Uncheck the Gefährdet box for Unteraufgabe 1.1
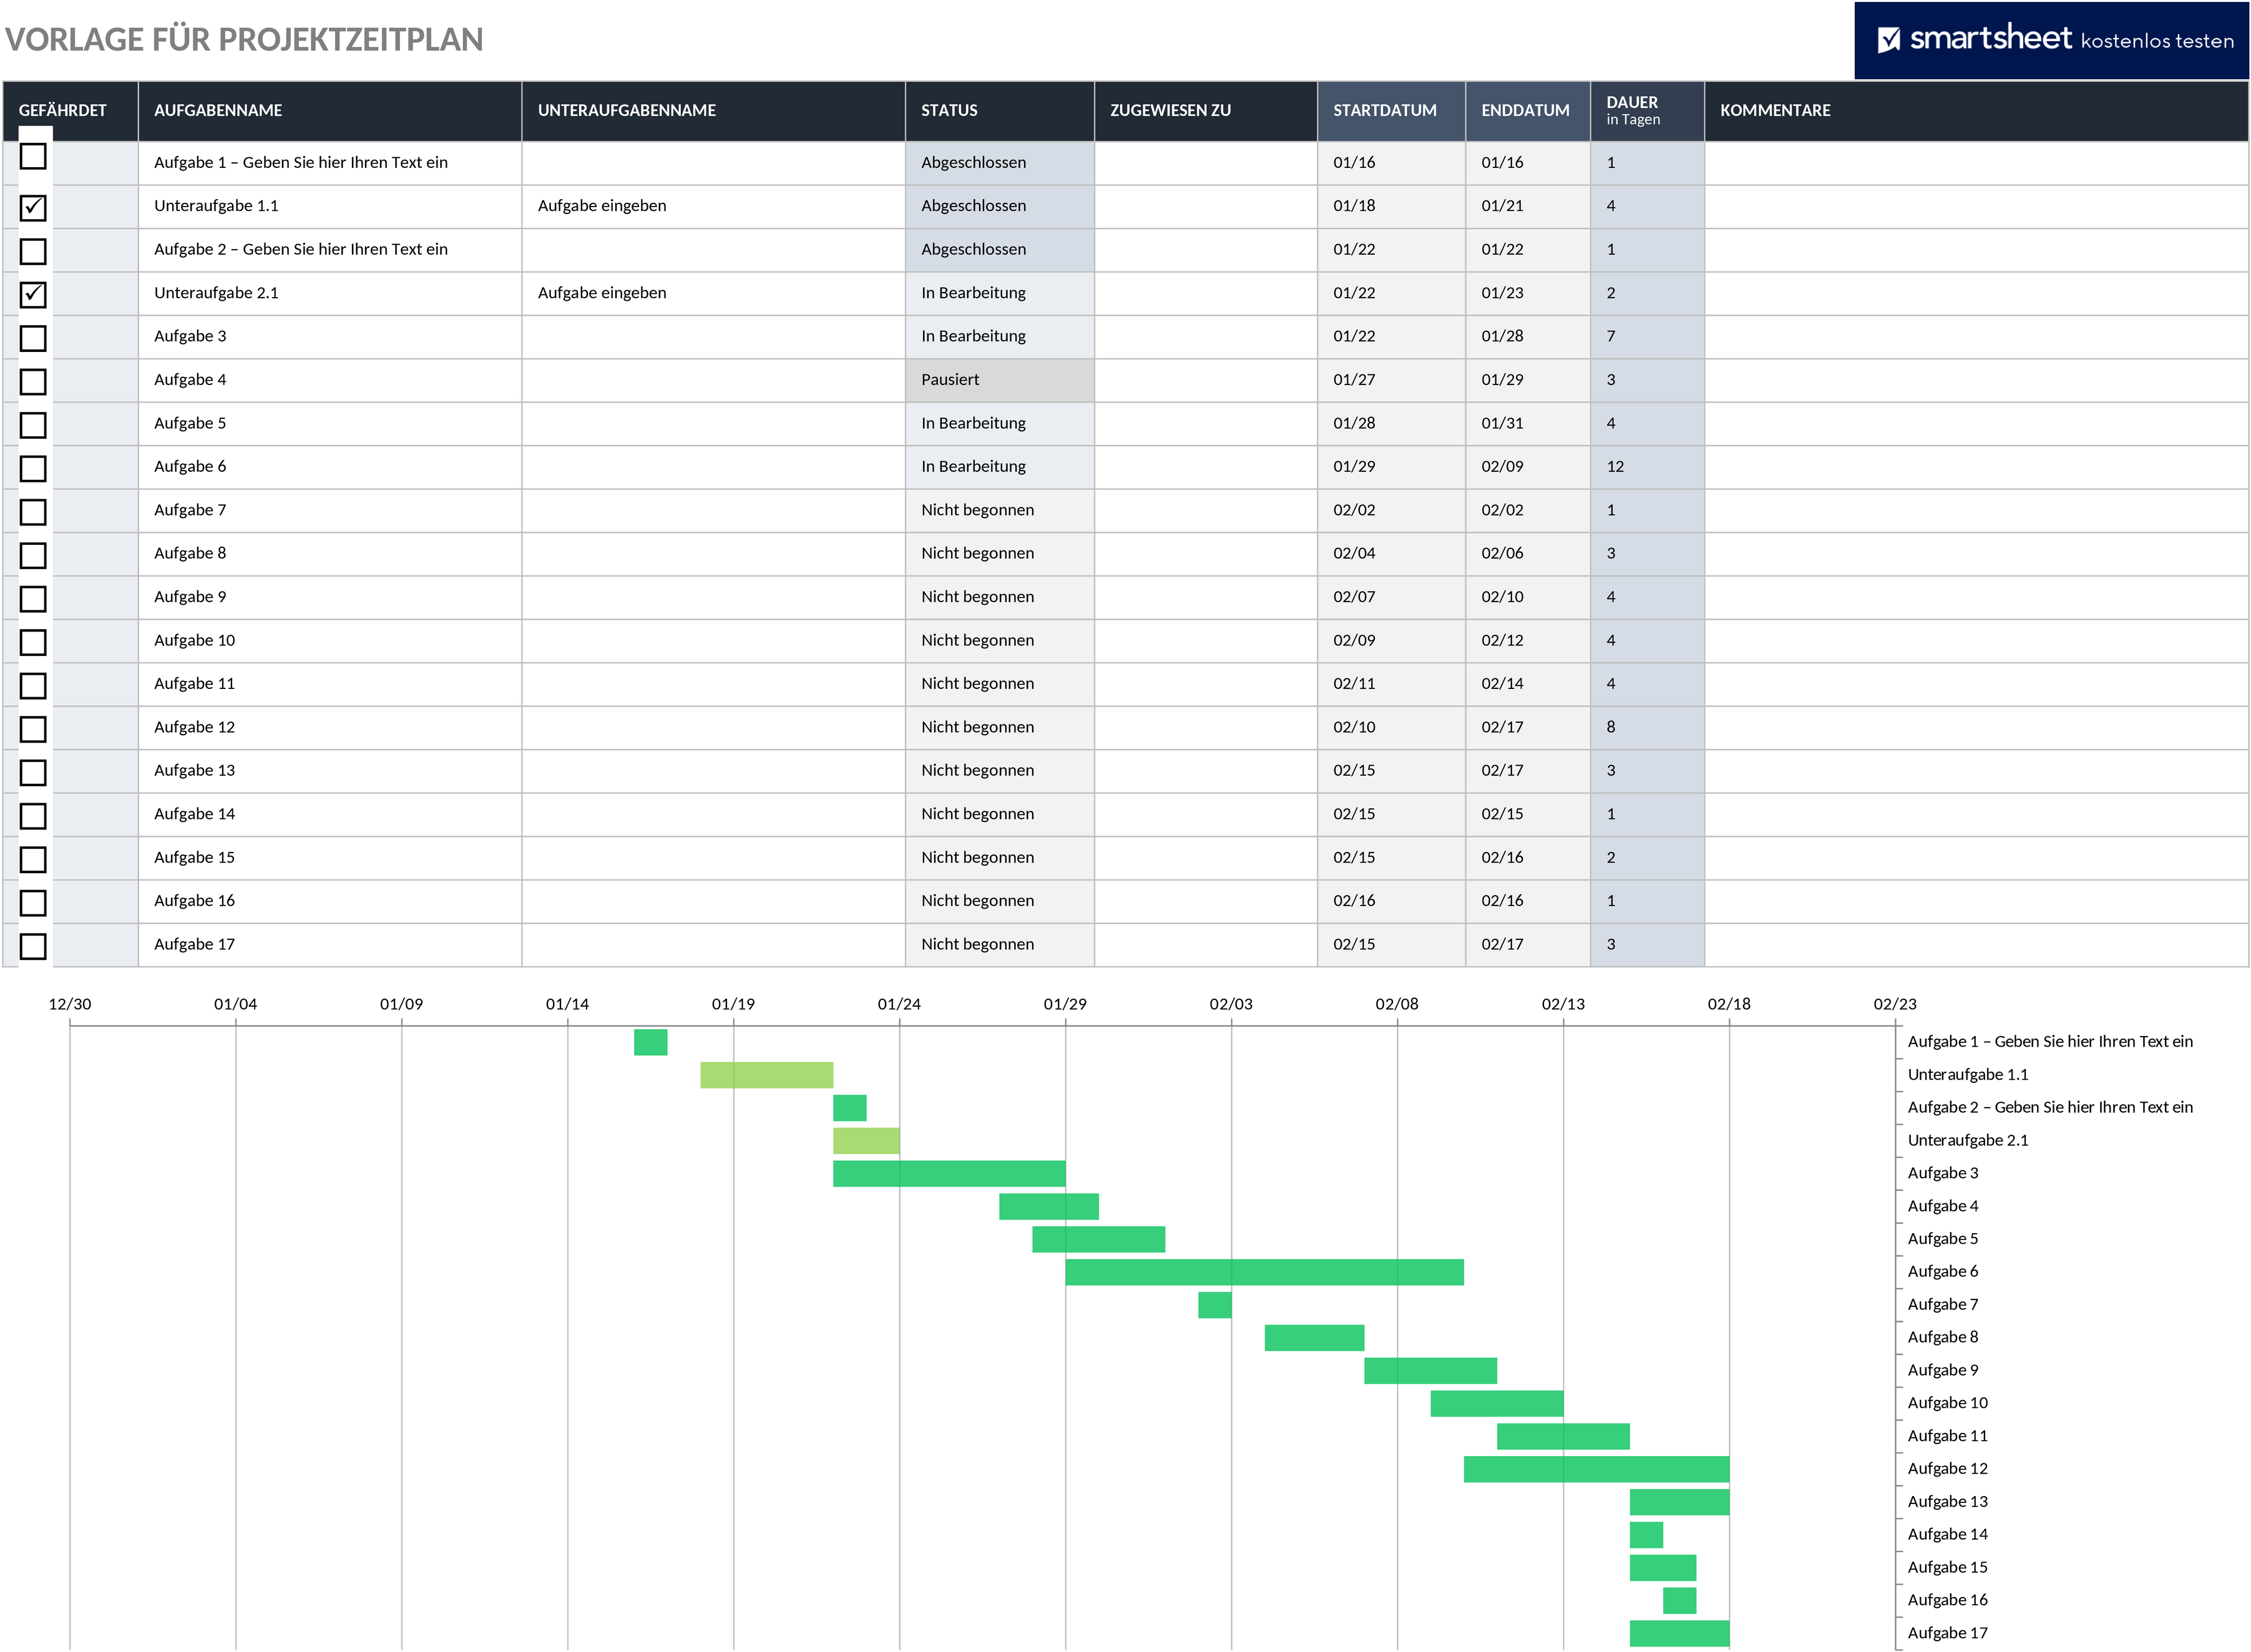 [x=33, y=207]
